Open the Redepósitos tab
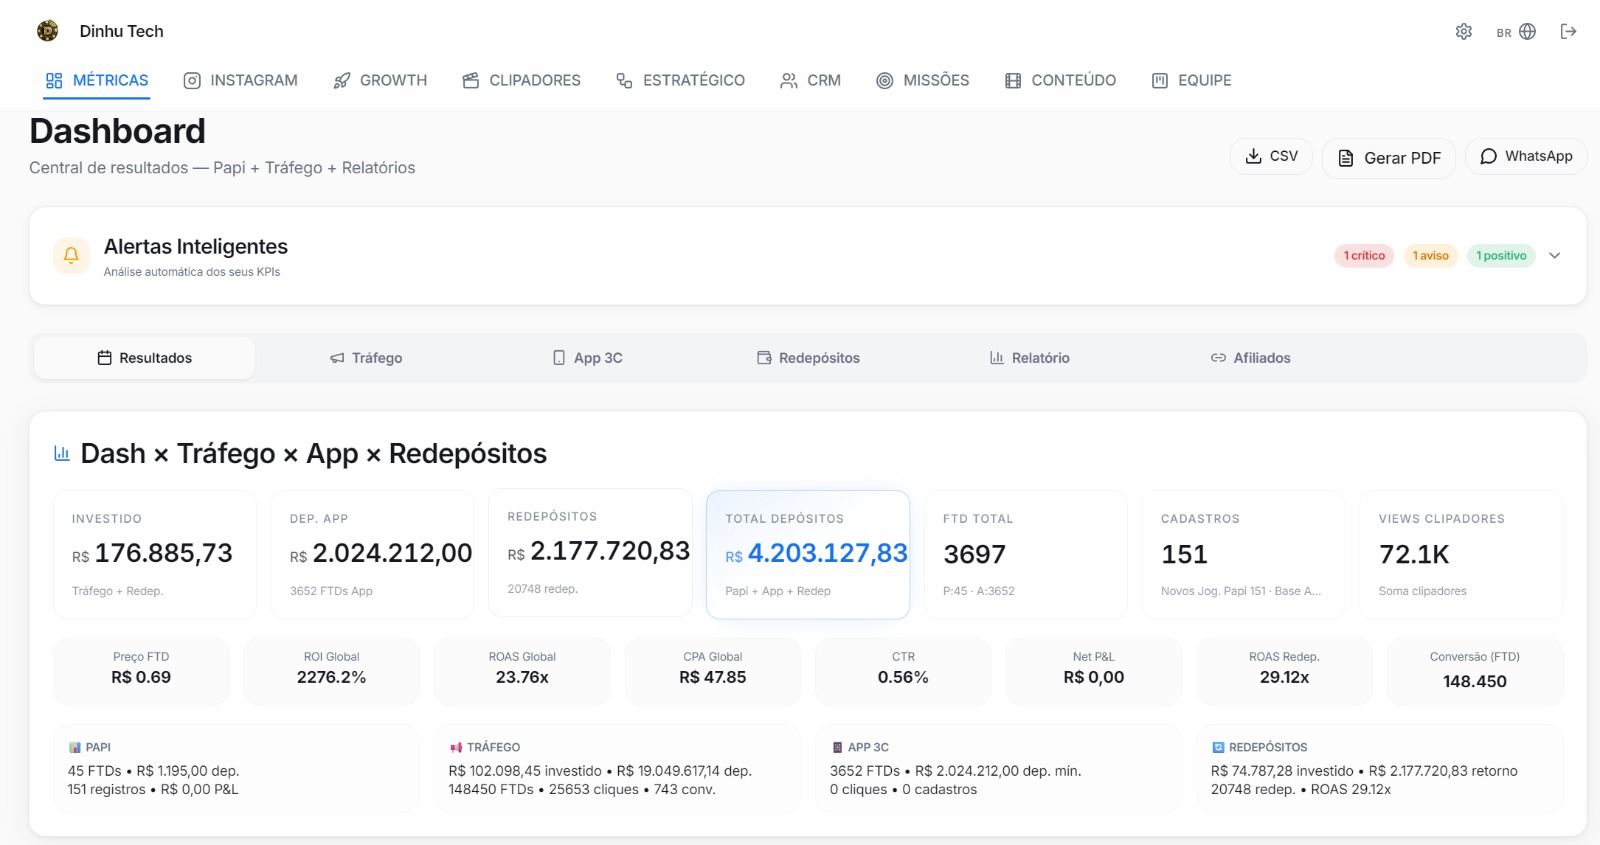Screen dimensions: 1600x845 (808, 358)
